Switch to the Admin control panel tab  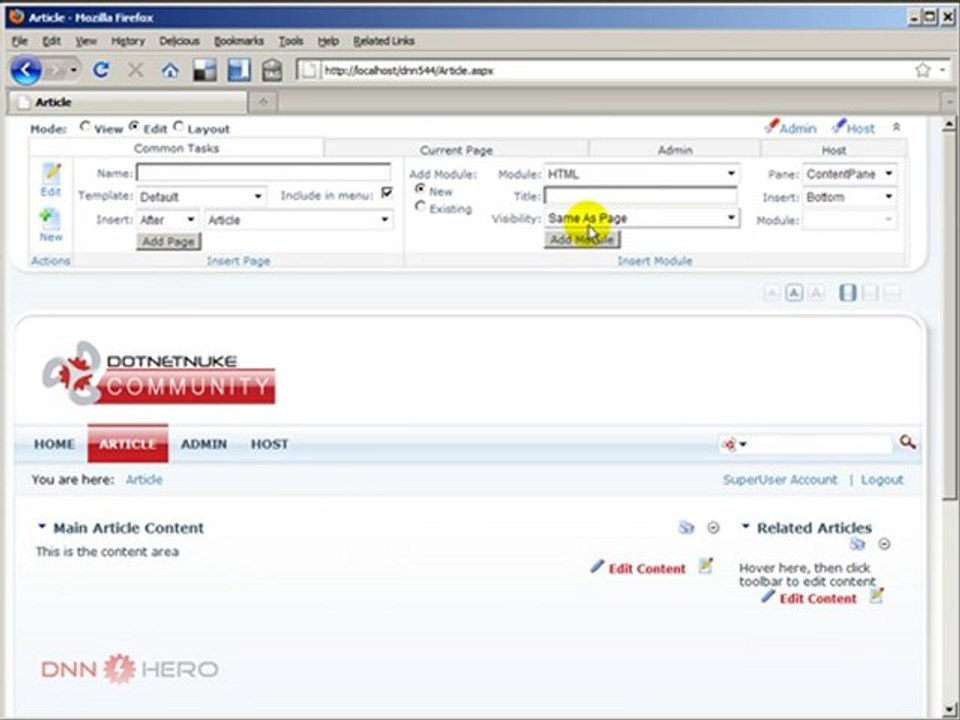pyautogui.click(x=675, y=149)
